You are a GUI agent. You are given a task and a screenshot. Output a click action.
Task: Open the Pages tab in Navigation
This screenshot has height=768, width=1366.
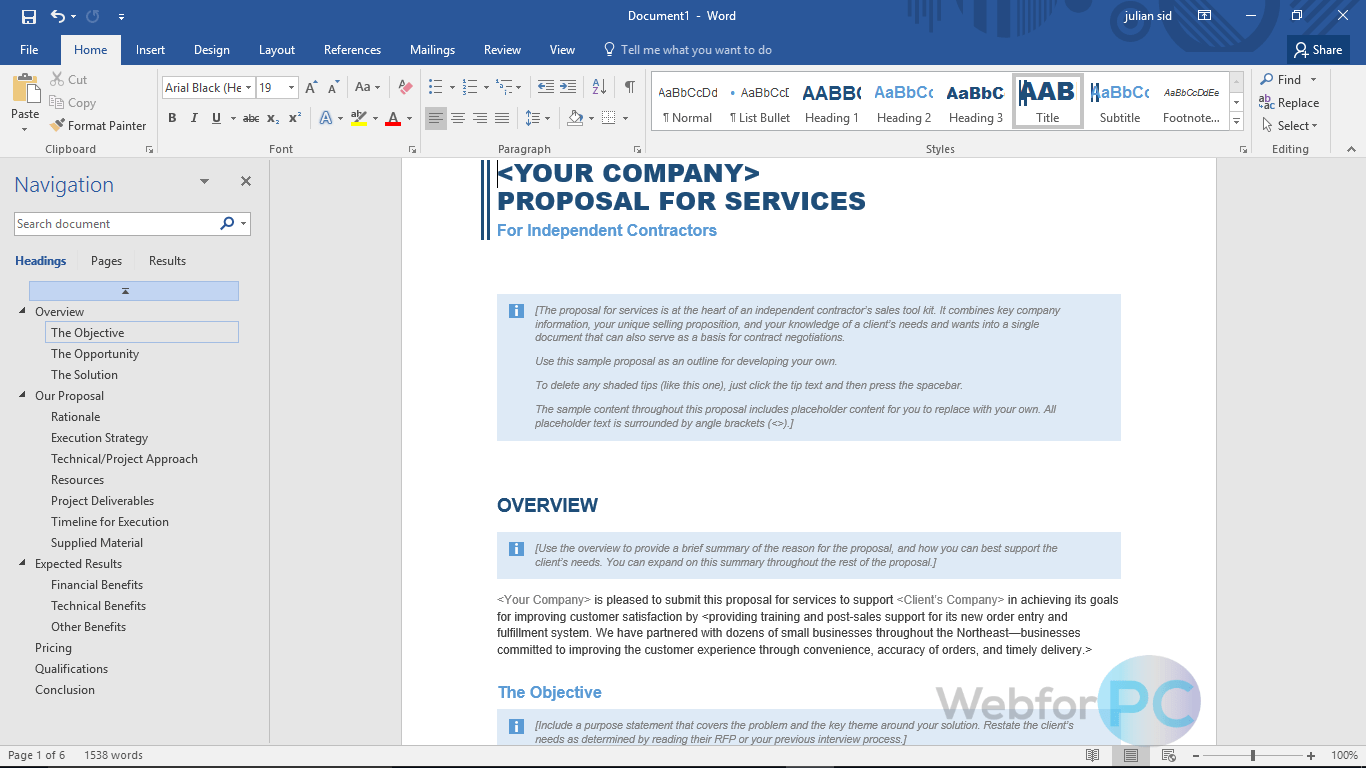106,261
